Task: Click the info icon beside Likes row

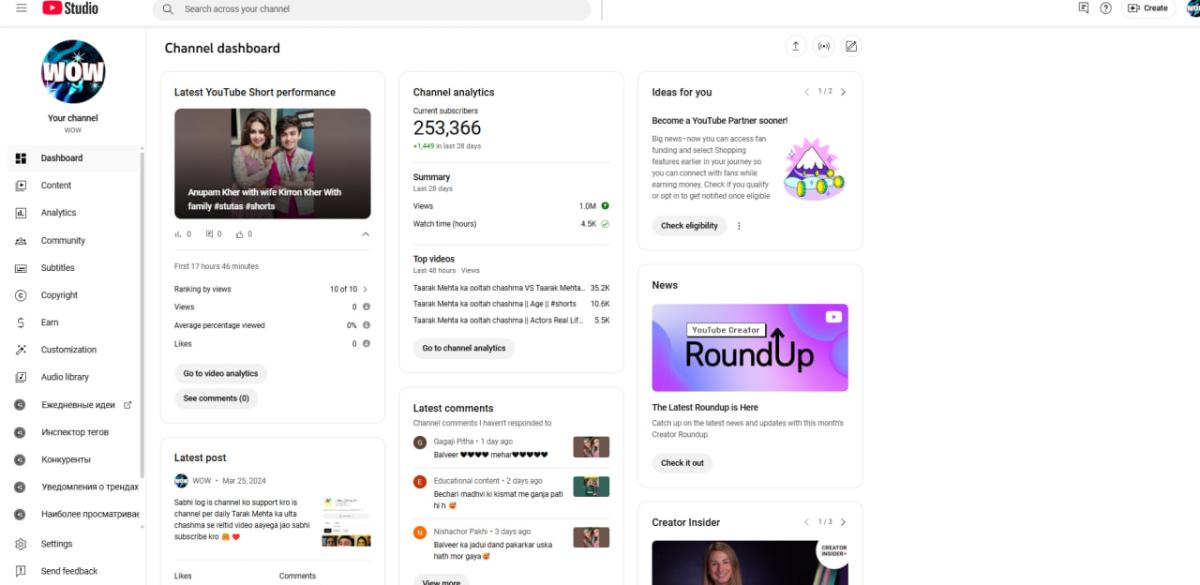Action: click(366, 343)
